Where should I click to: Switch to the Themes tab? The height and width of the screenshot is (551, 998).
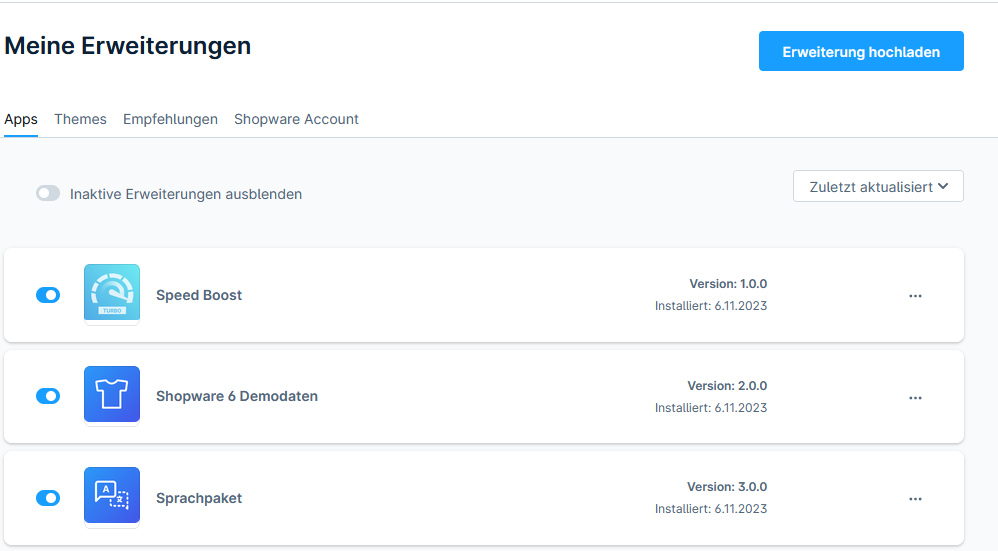(x=80, y=119)
